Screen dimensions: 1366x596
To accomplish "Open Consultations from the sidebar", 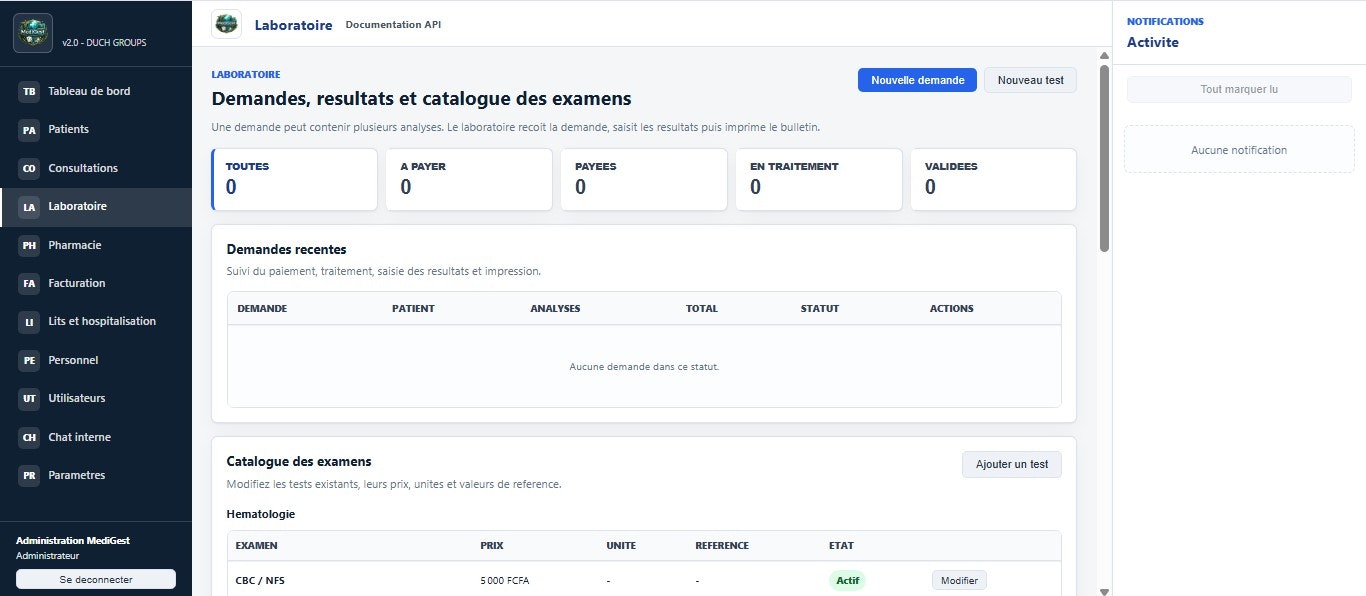I will point(96,168).
